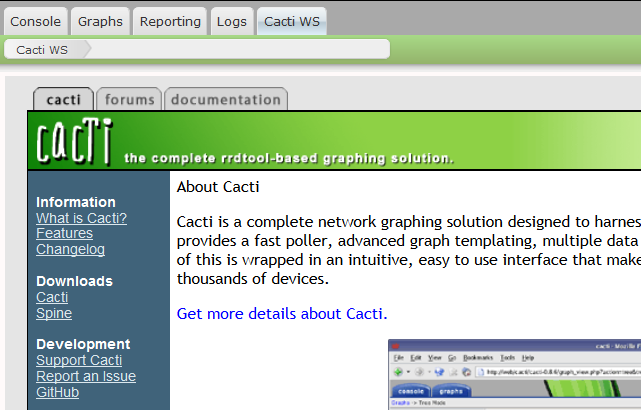
Task: Open Cacti link under Downloads
Action: [52, 297]
